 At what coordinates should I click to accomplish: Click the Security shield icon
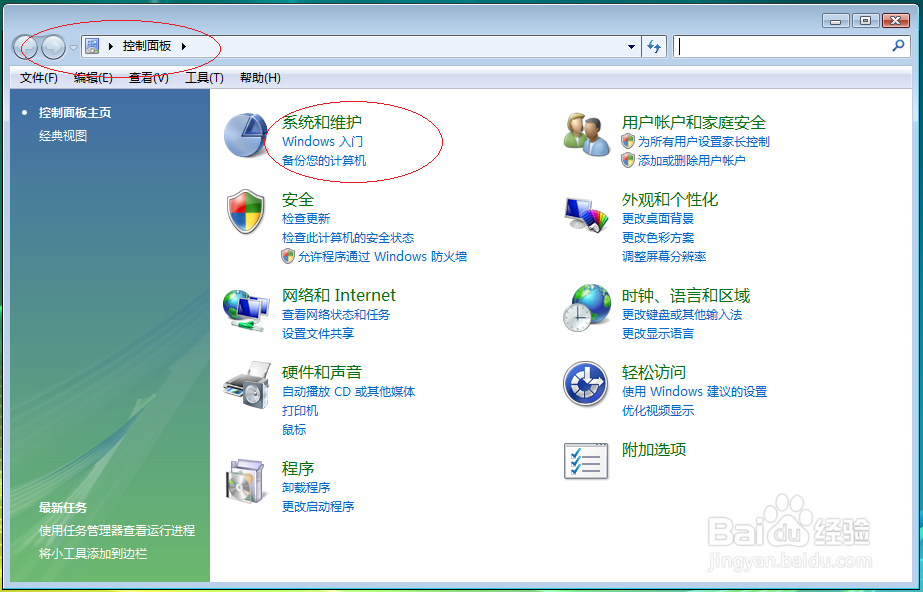coord(246,212)
